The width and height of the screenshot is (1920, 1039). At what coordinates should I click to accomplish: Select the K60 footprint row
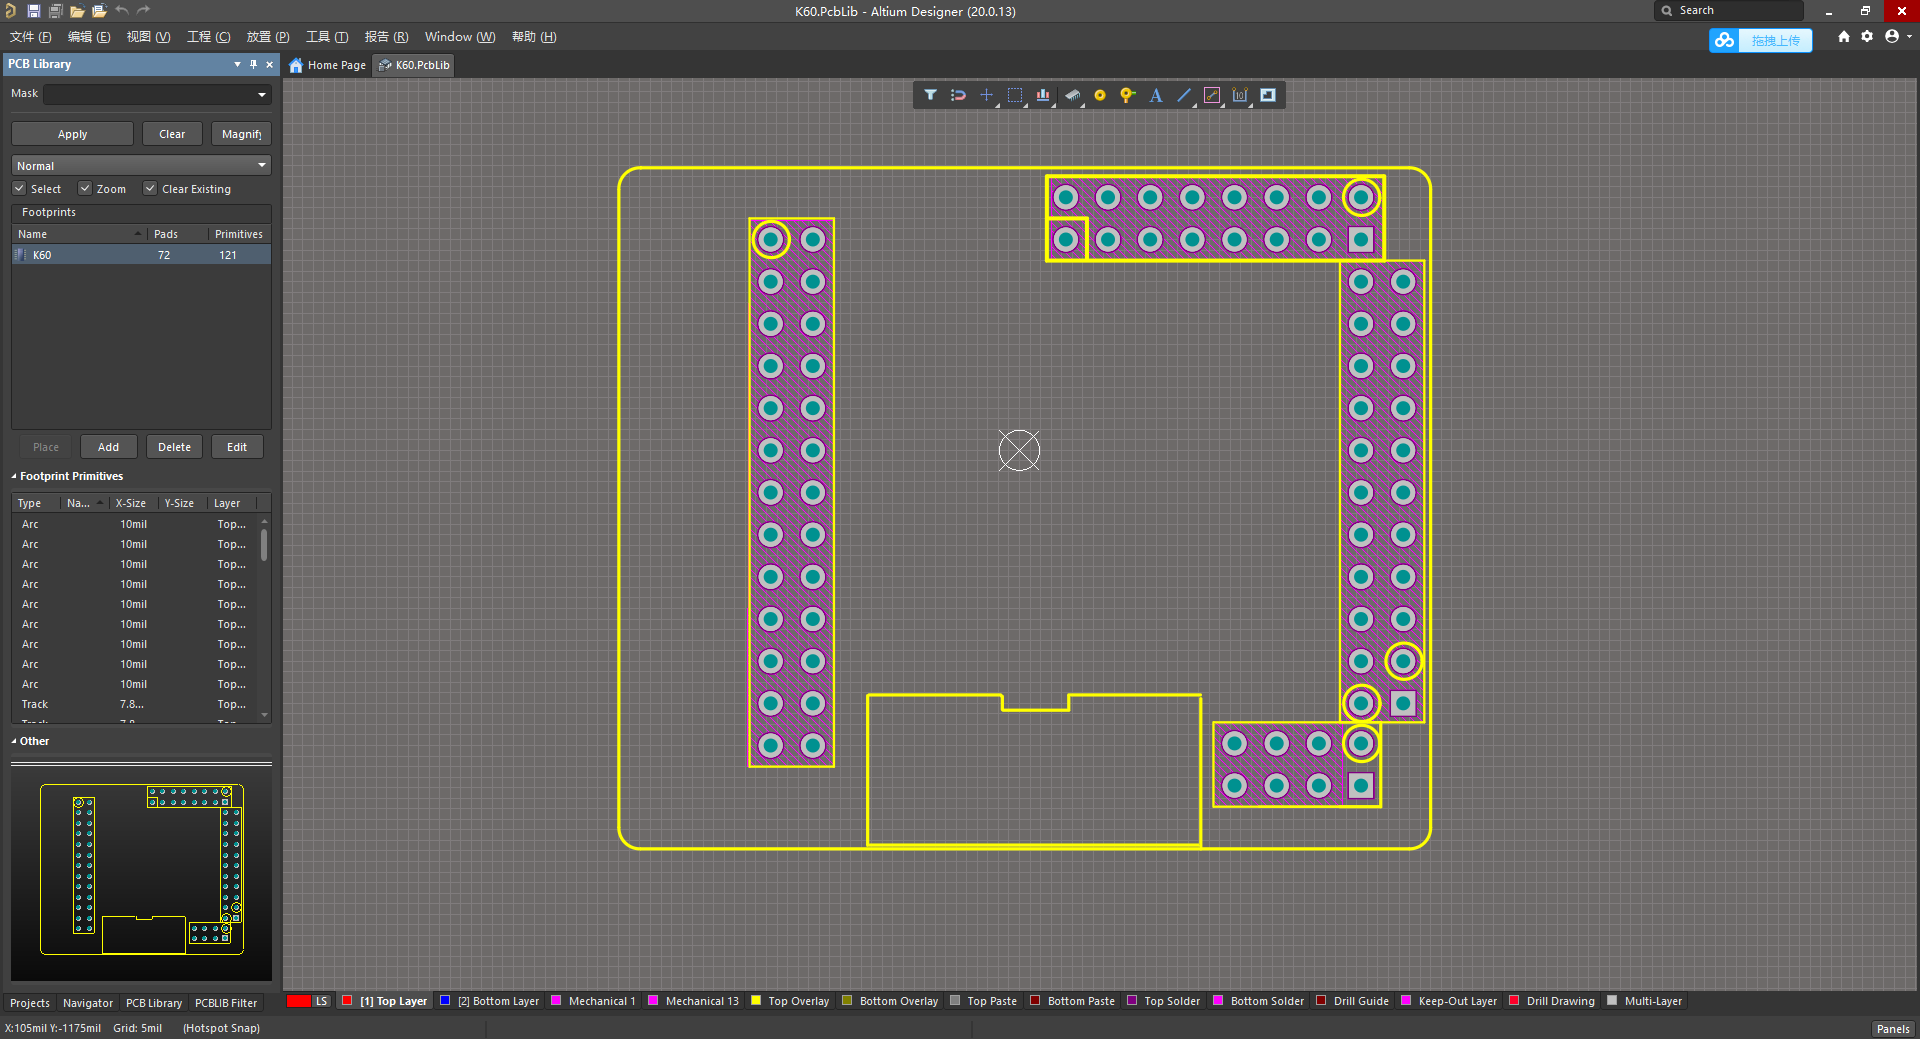(141, 255)
